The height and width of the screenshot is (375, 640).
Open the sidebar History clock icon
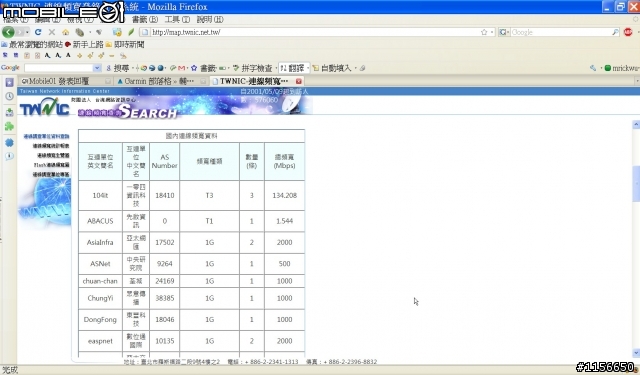[x=9, y=96]
